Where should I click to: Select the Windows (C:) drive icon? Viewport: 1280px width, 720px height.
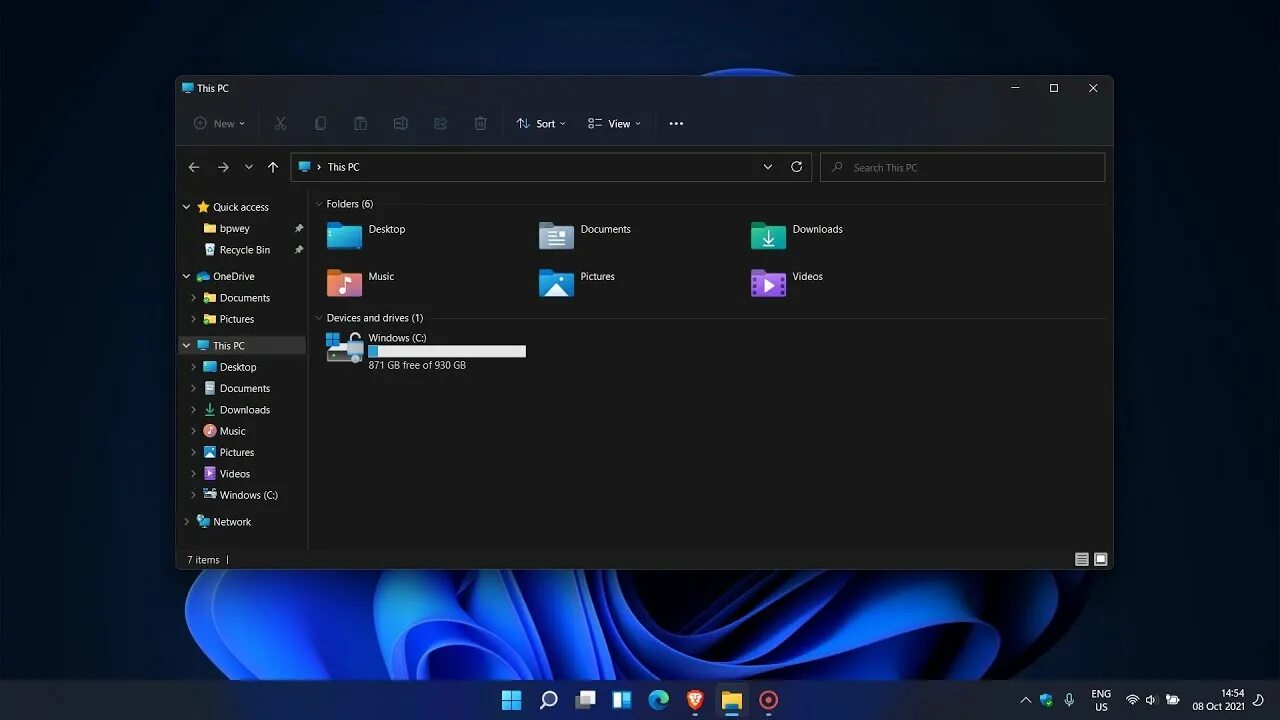pos(344,347)
